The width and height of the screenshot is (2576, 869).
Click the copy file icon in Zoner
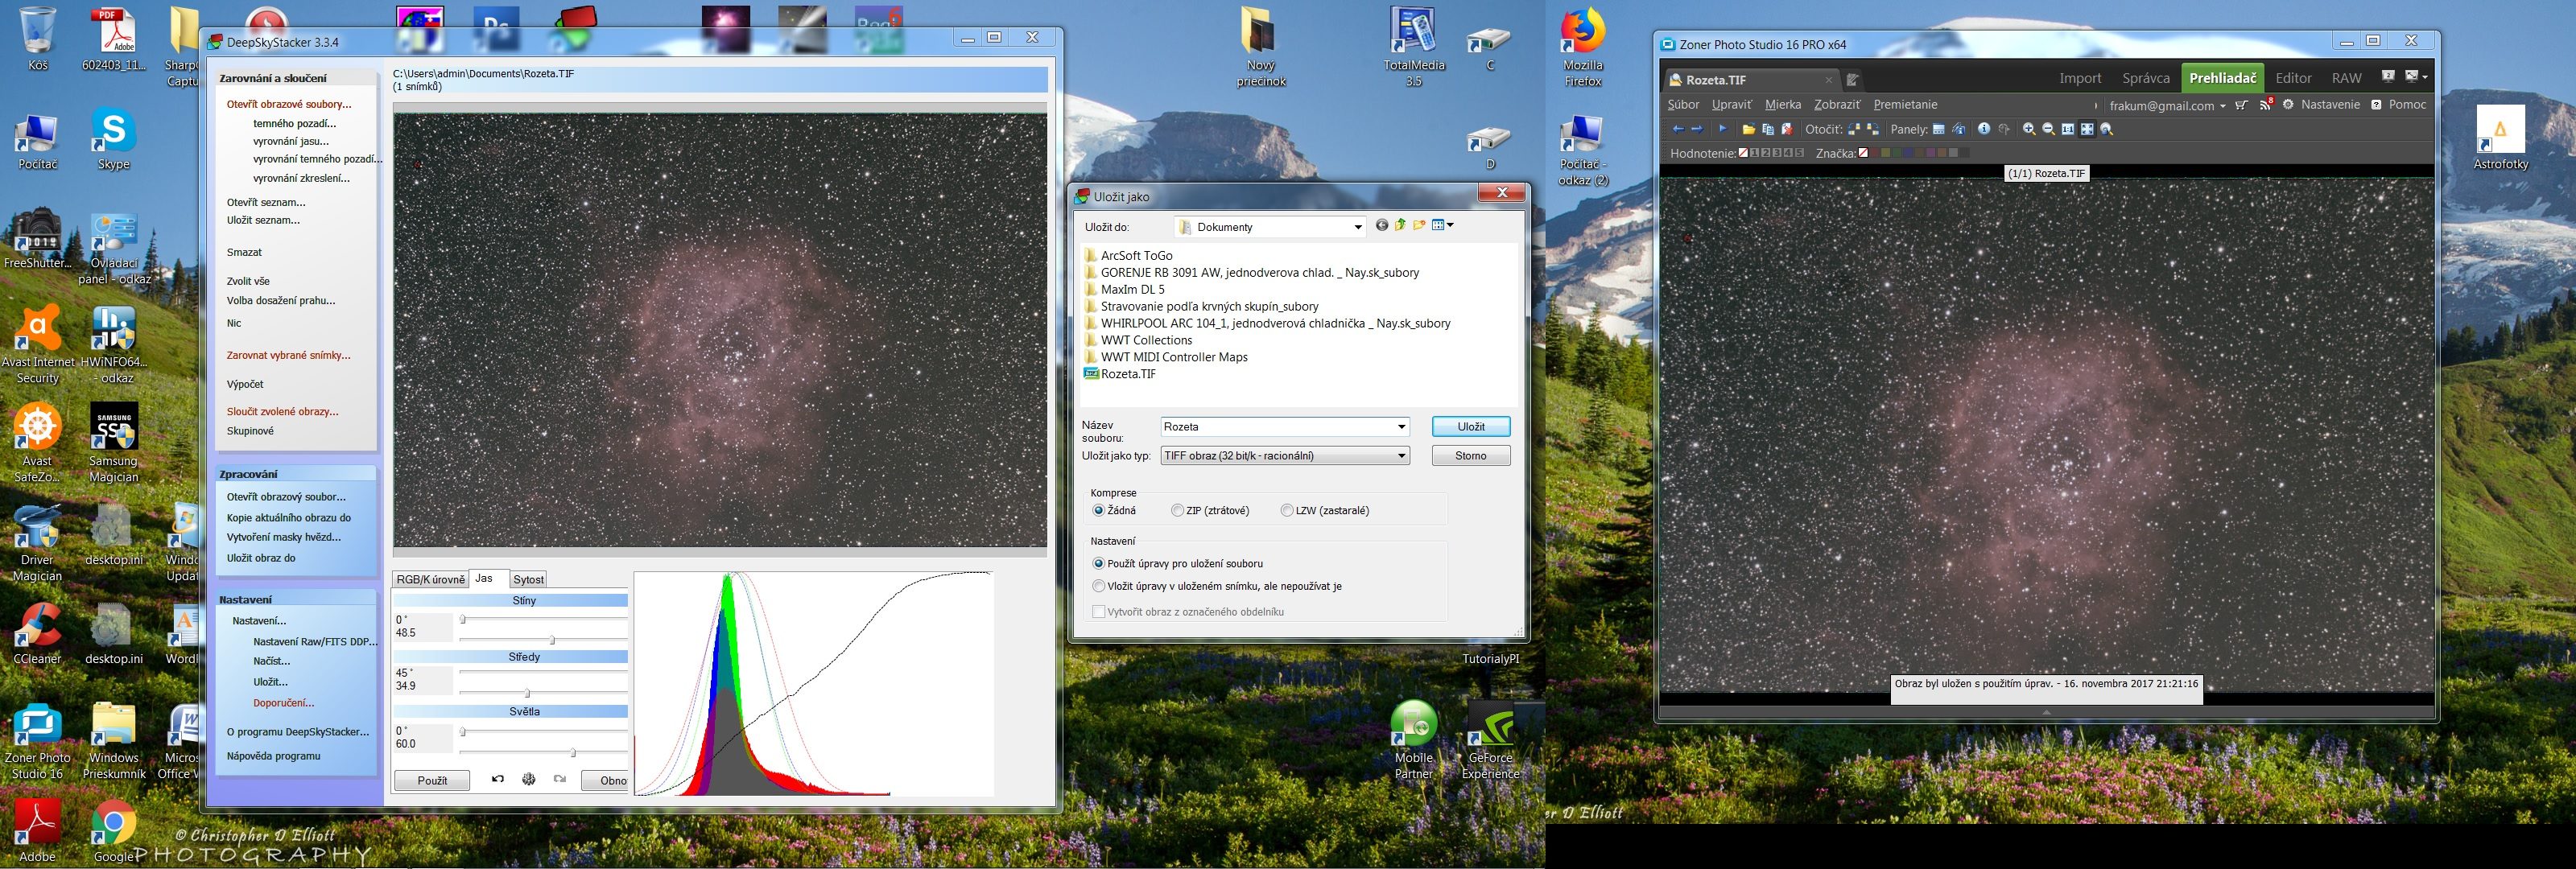point(1768,129)
